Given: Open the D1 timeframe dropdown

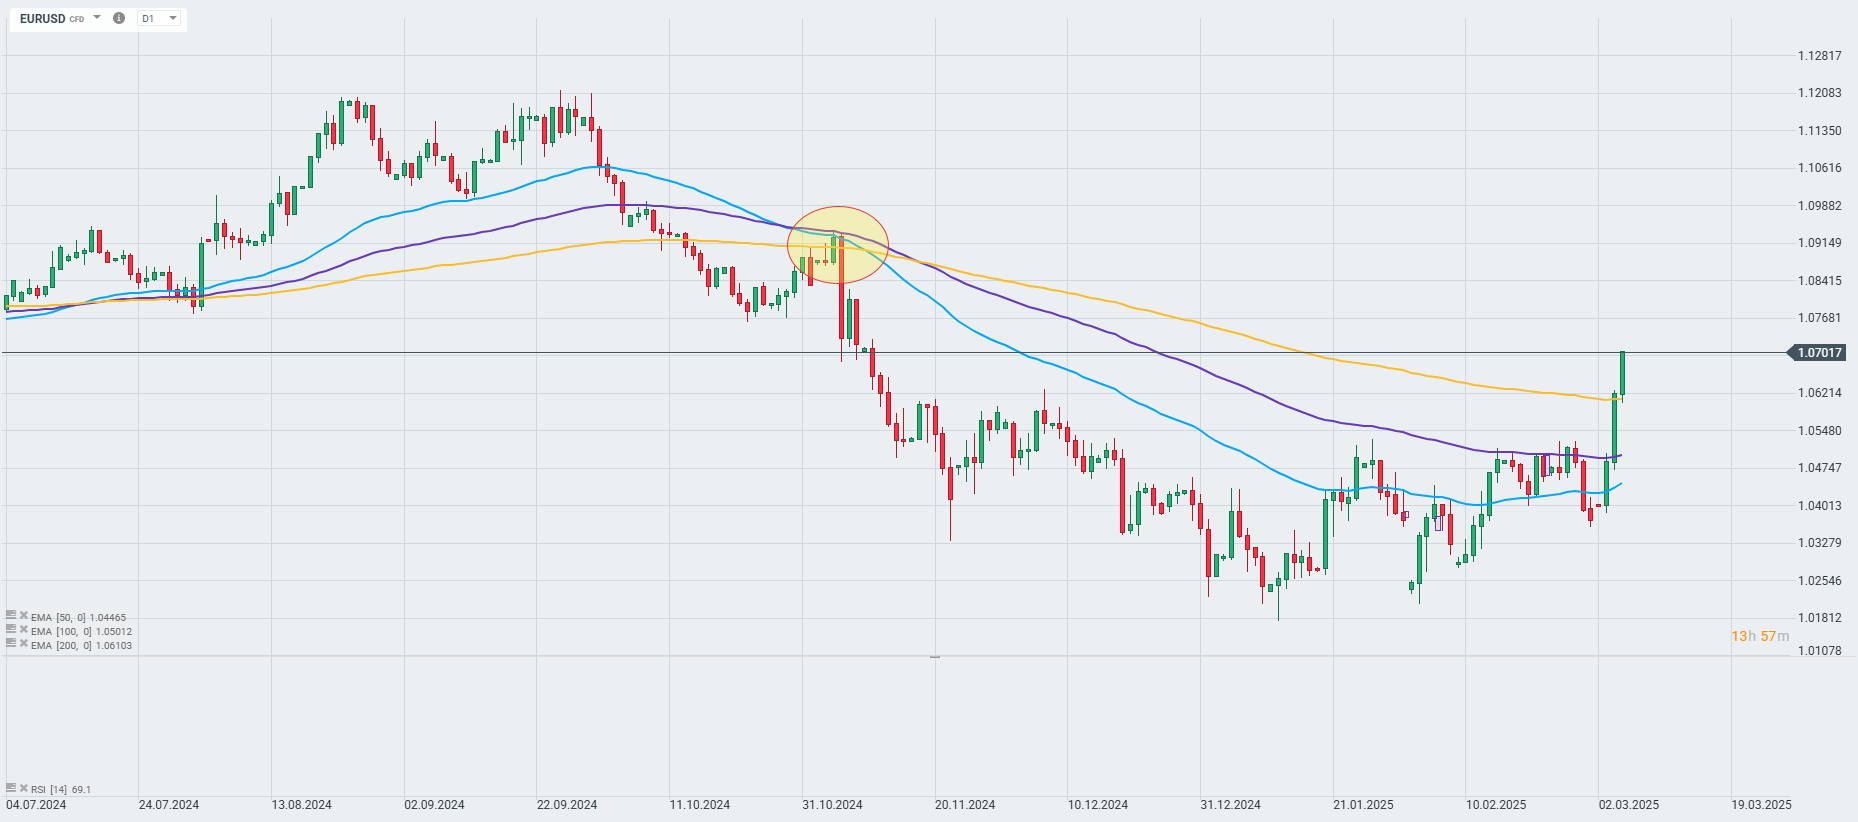Looking at the screenshot, I should coord(159,18).
